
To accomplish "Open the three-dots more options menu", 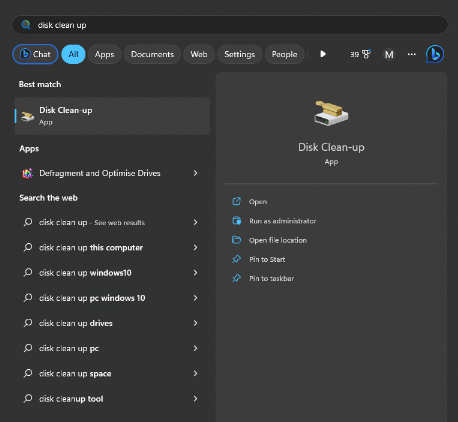I will [412, 54].
